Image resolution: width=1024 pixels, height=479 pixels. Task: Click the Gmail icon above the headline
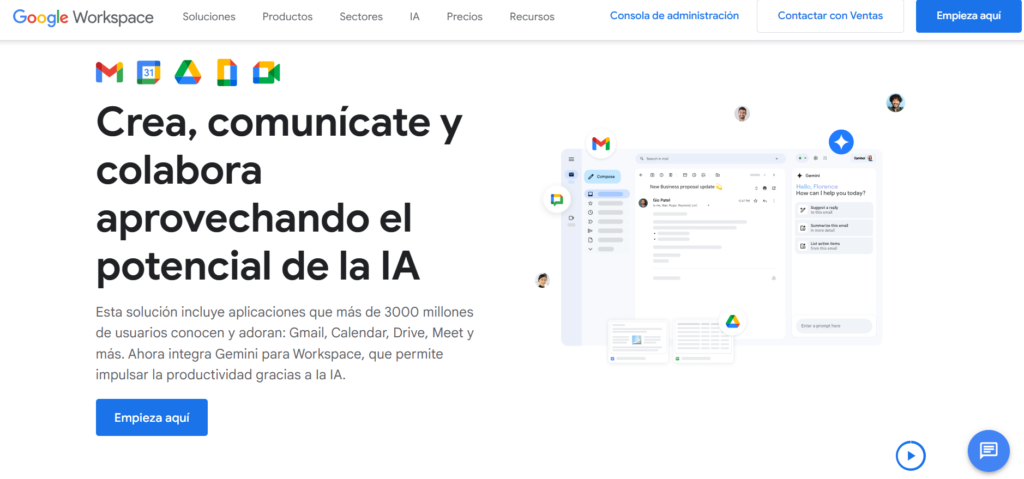click(x=109, y=72)
